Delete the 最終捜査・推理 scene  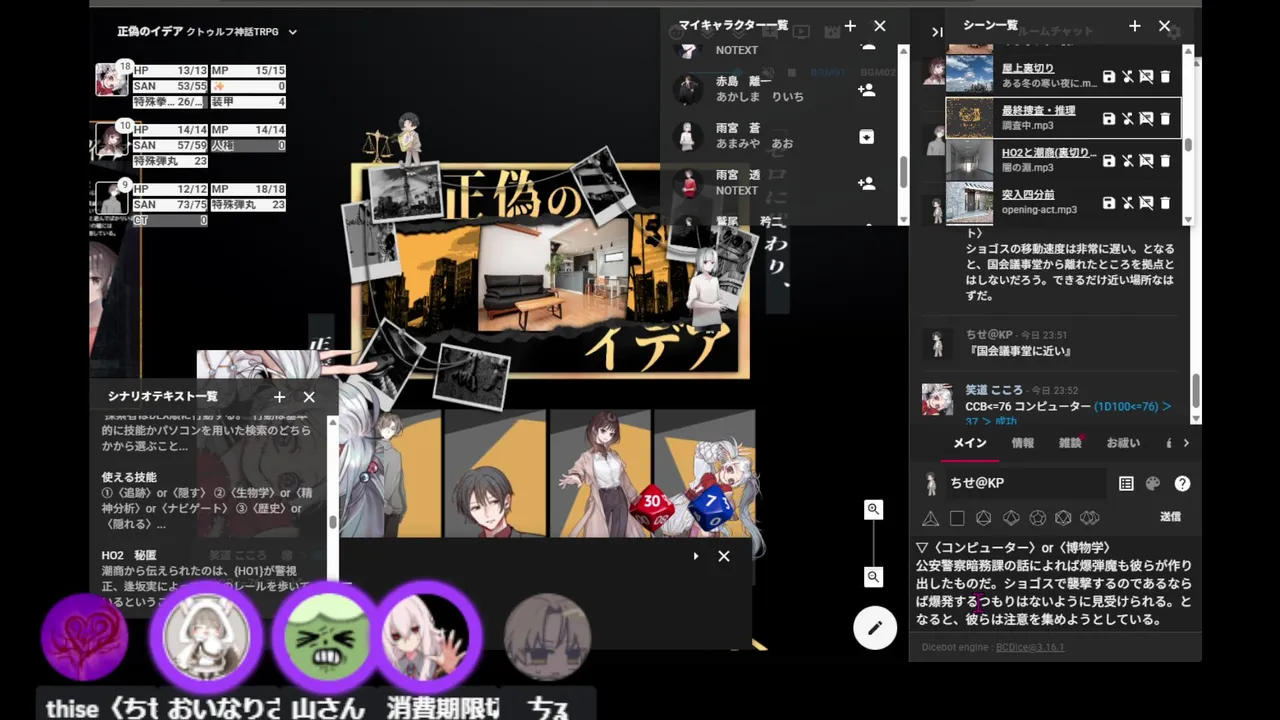(x=1165, y=119)
